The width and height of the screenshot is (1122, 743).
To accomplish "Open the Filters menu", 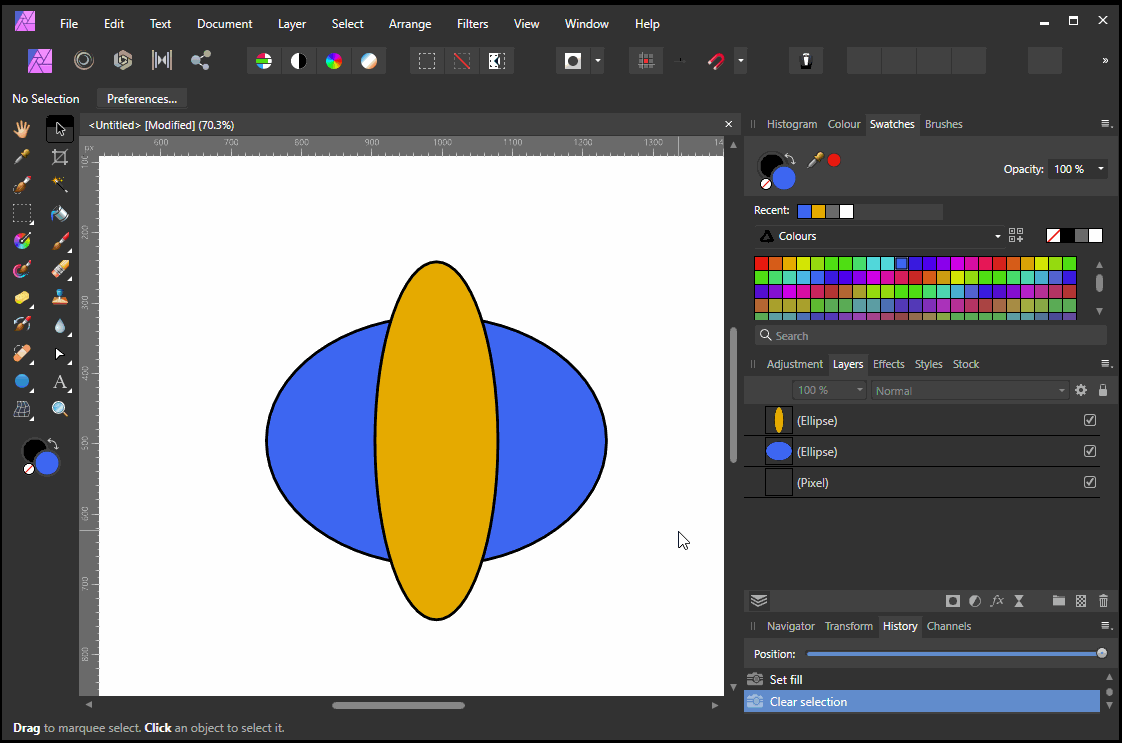I will (472, 24).
